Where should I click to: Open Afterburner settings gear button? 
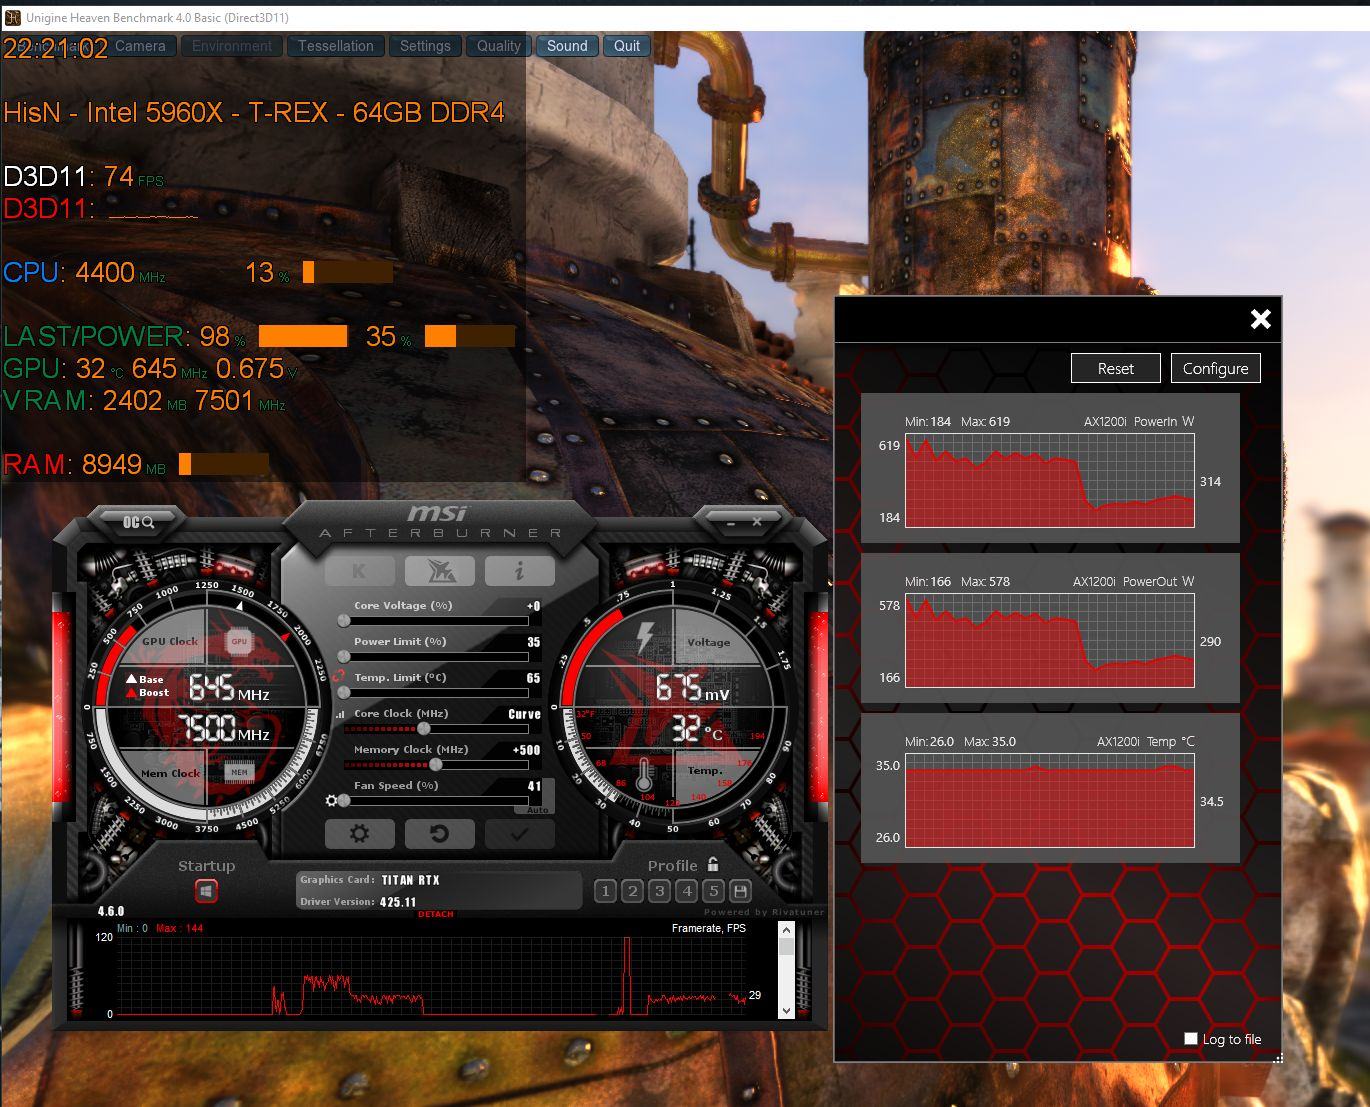[359, 834]
